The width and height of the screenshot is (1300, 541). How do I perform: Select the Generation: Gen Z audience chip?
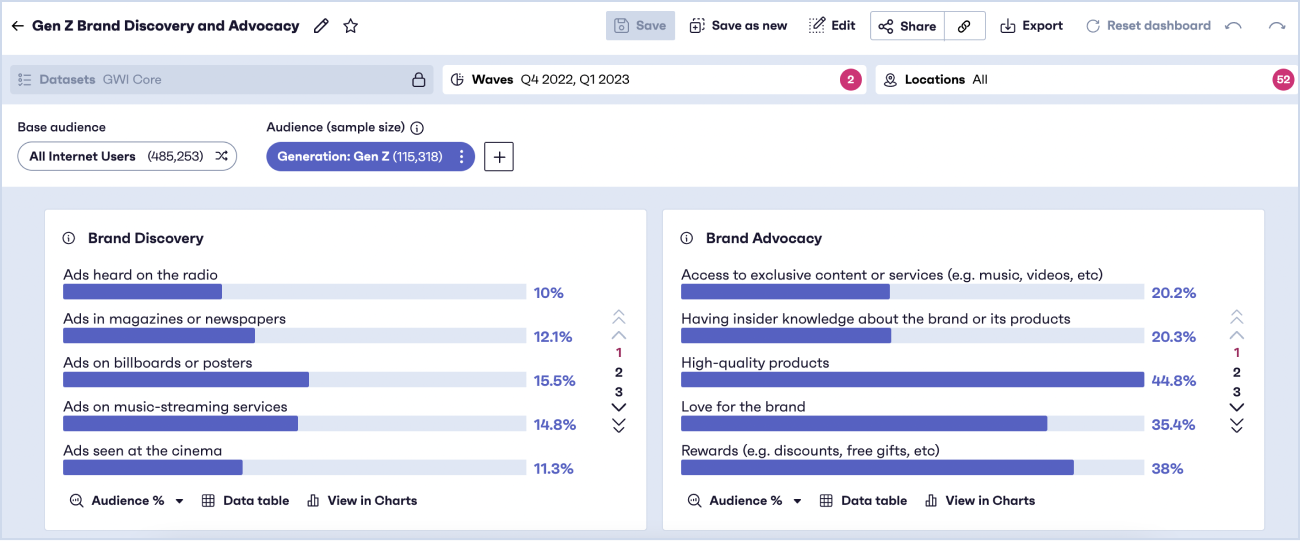point(370,156)
